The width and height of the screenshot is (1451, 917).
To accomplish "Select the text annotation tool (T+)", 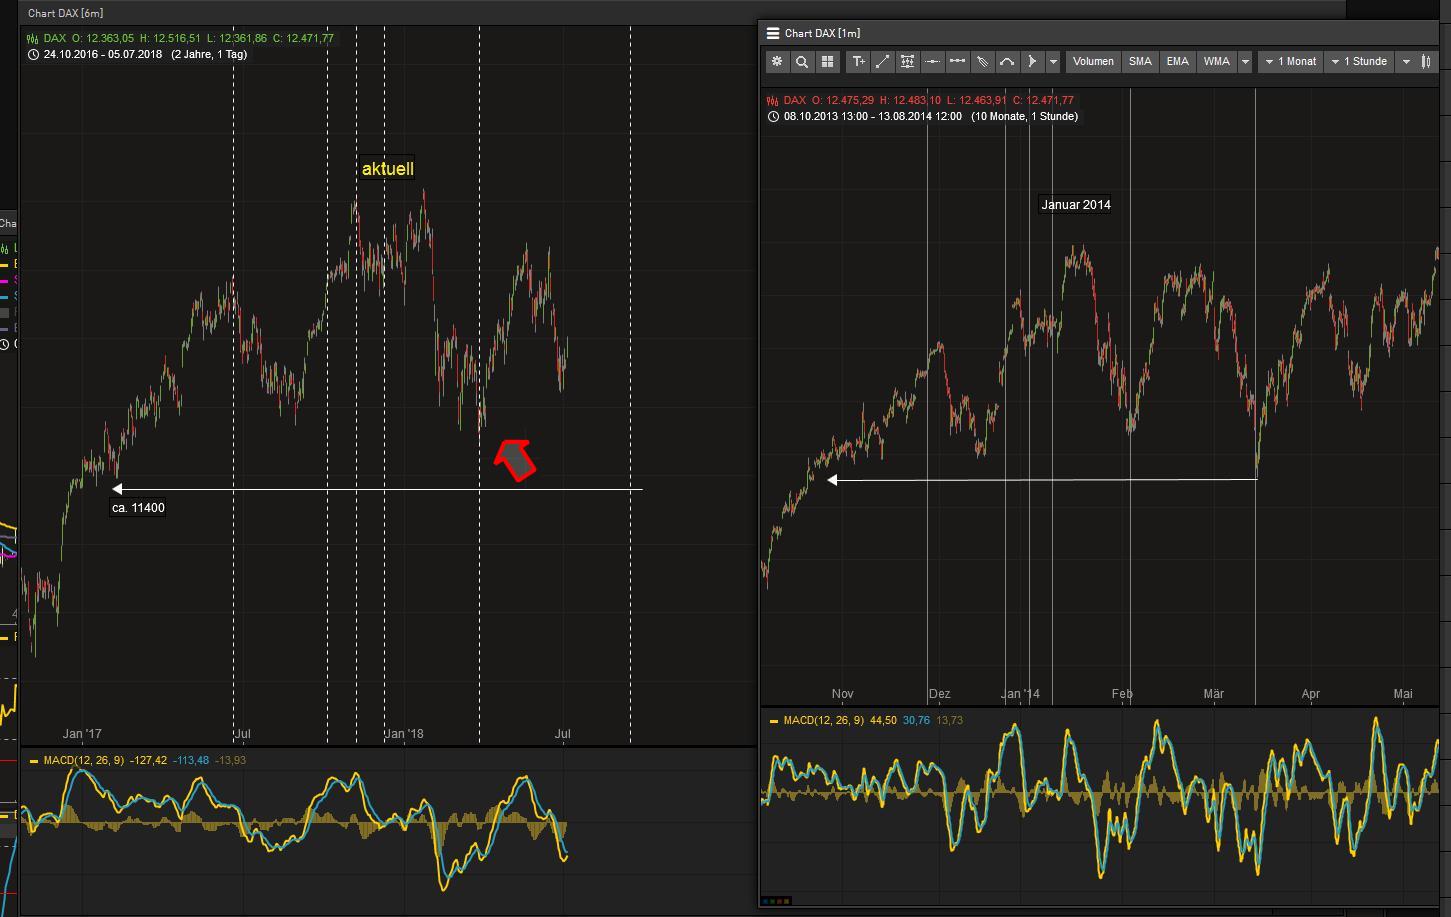I will [x=858, y=62].
